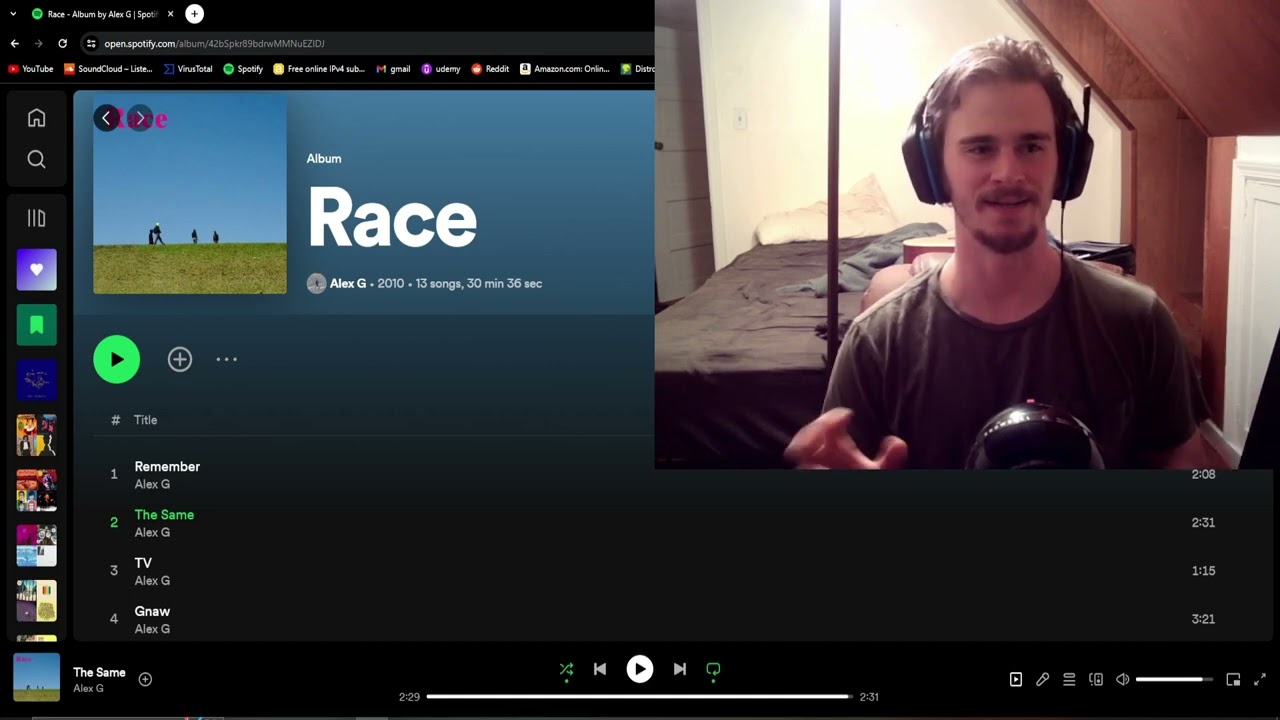Open the SoundCloud bookmark
Image resolution: width=1280 pixels, height=720 pixels.
coord(108,69)
